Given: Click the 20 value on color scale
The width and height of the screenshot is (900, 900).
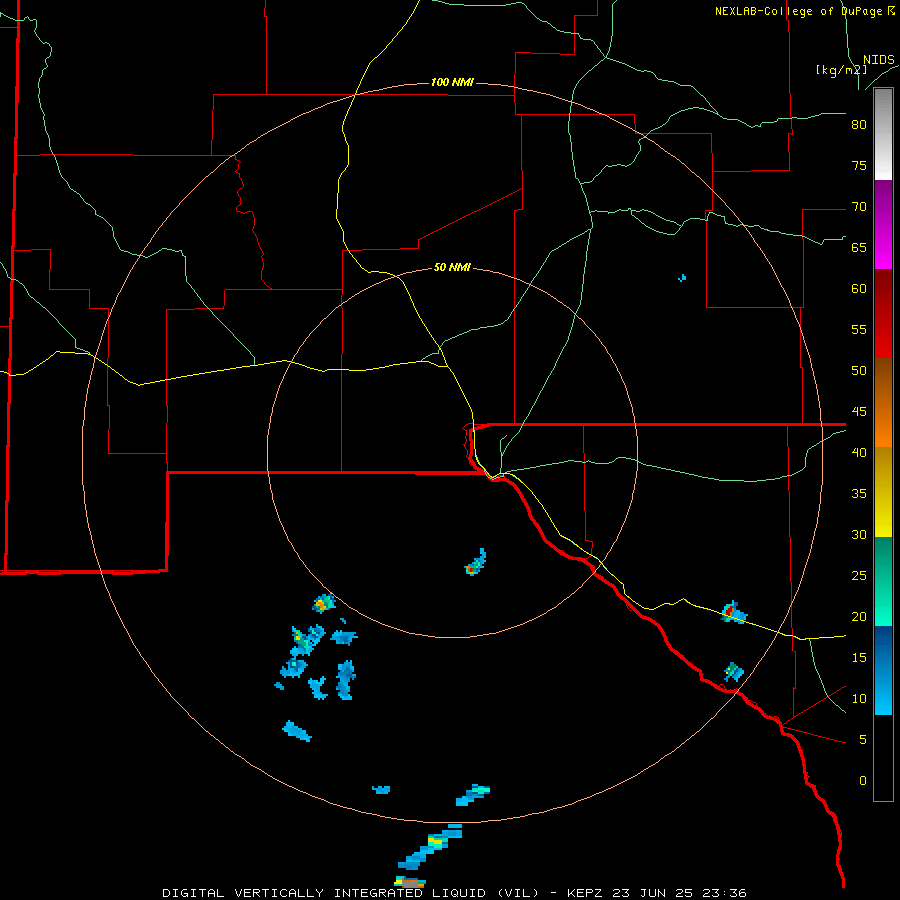Looking at the screenshot, I should coord(859,616).
